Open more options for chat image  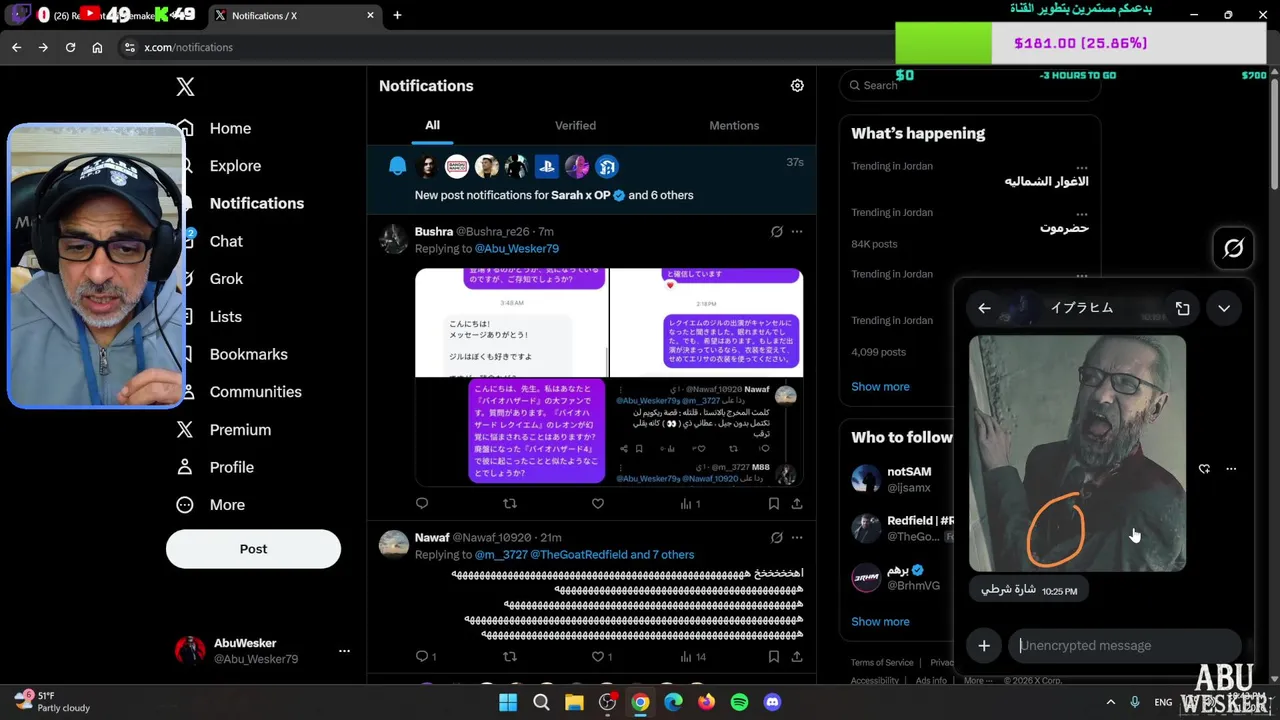point(1231,468)
